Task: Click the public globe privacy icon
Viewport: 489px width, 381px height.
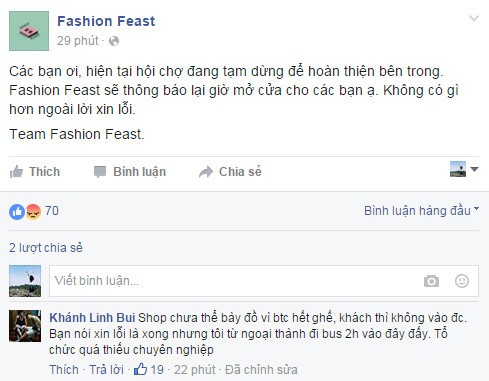Action: [114, 41]
